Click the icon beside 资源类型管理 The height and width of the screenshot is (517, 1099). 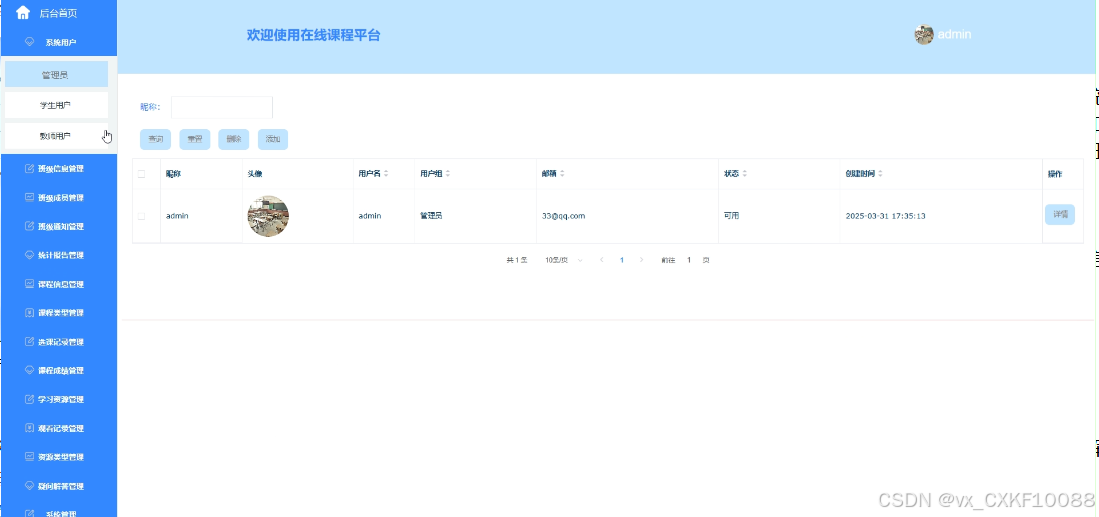29,457
